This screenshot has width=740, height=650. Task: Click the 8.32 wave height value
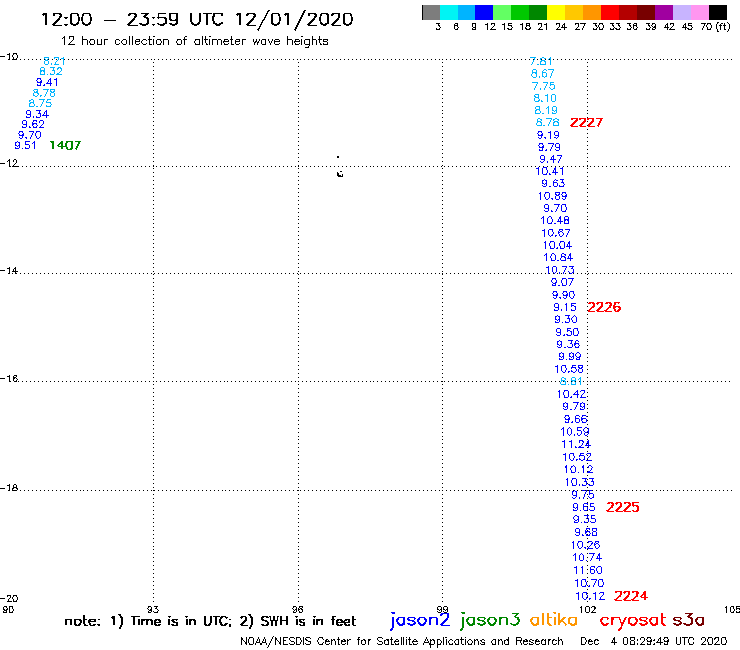coord(50,72)
